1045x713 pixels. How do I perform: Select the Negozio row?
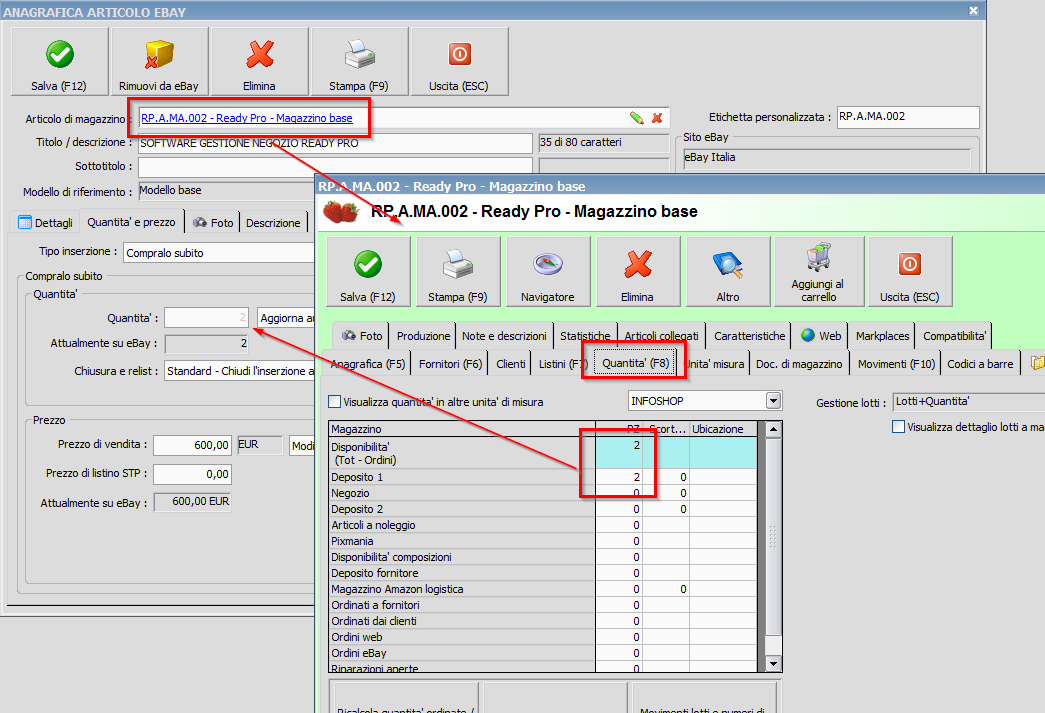pyautogui.click(x=543, y=493)
